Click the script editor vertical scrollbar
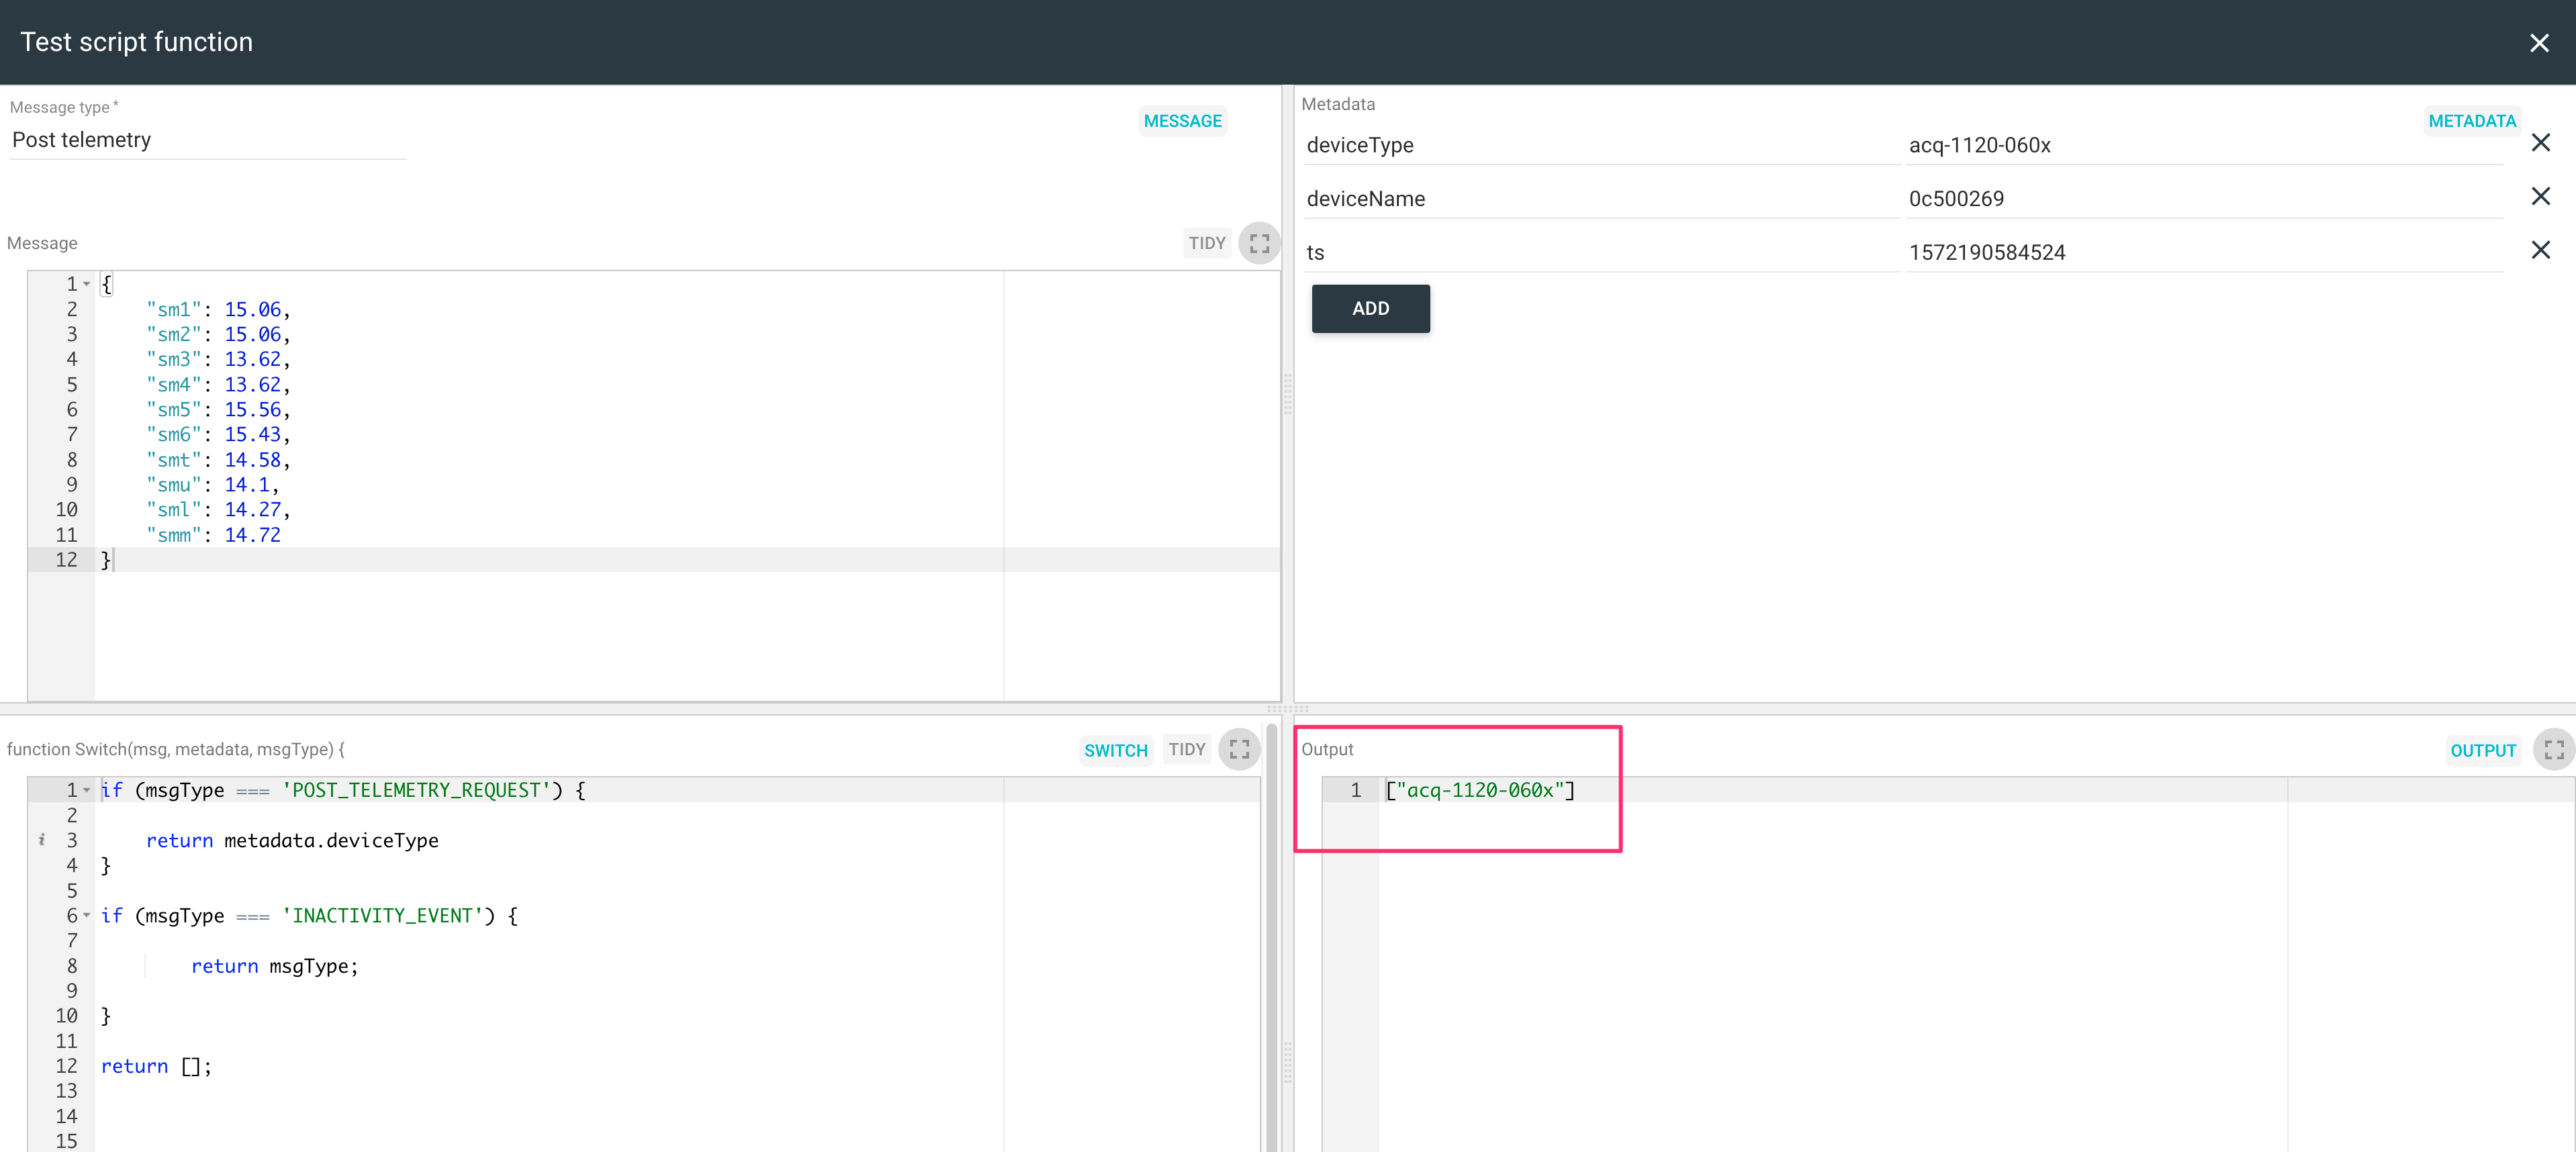Screen dimensions: 2576x1152 coord(1271,938)
